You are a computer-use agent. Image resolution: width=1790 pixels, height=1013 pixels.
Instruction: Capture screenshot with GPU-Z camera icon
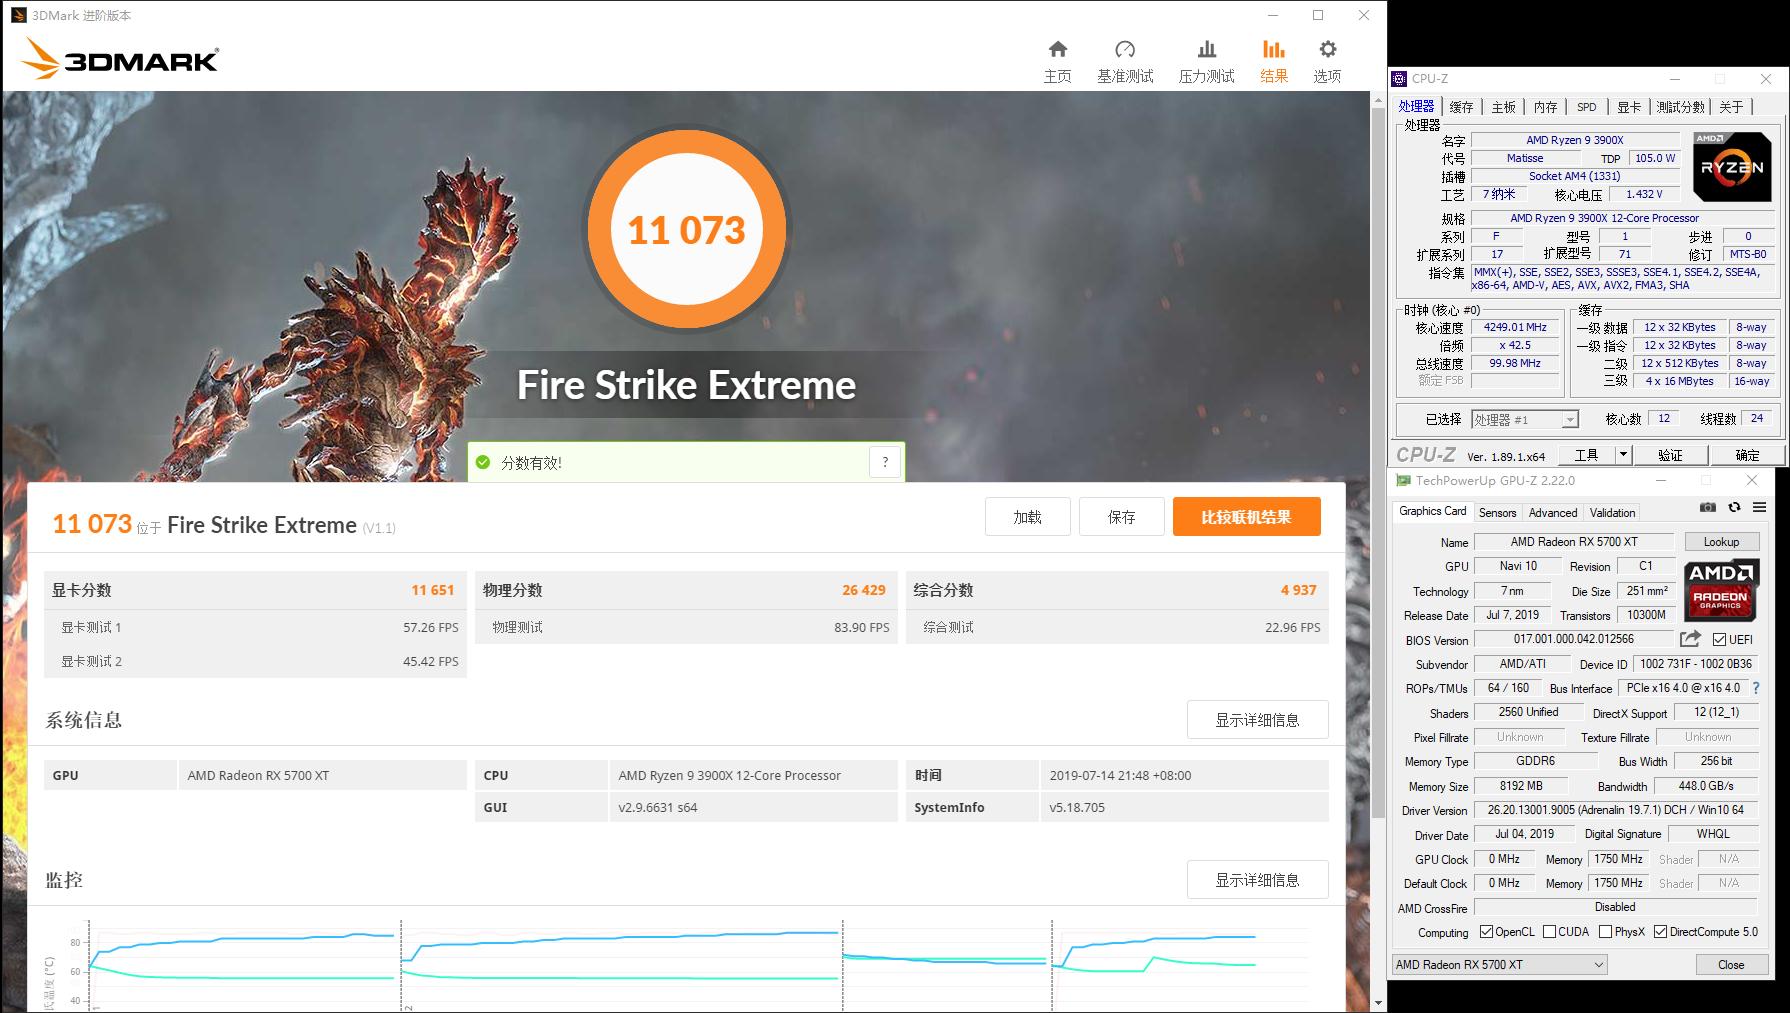click(1707, 507)
